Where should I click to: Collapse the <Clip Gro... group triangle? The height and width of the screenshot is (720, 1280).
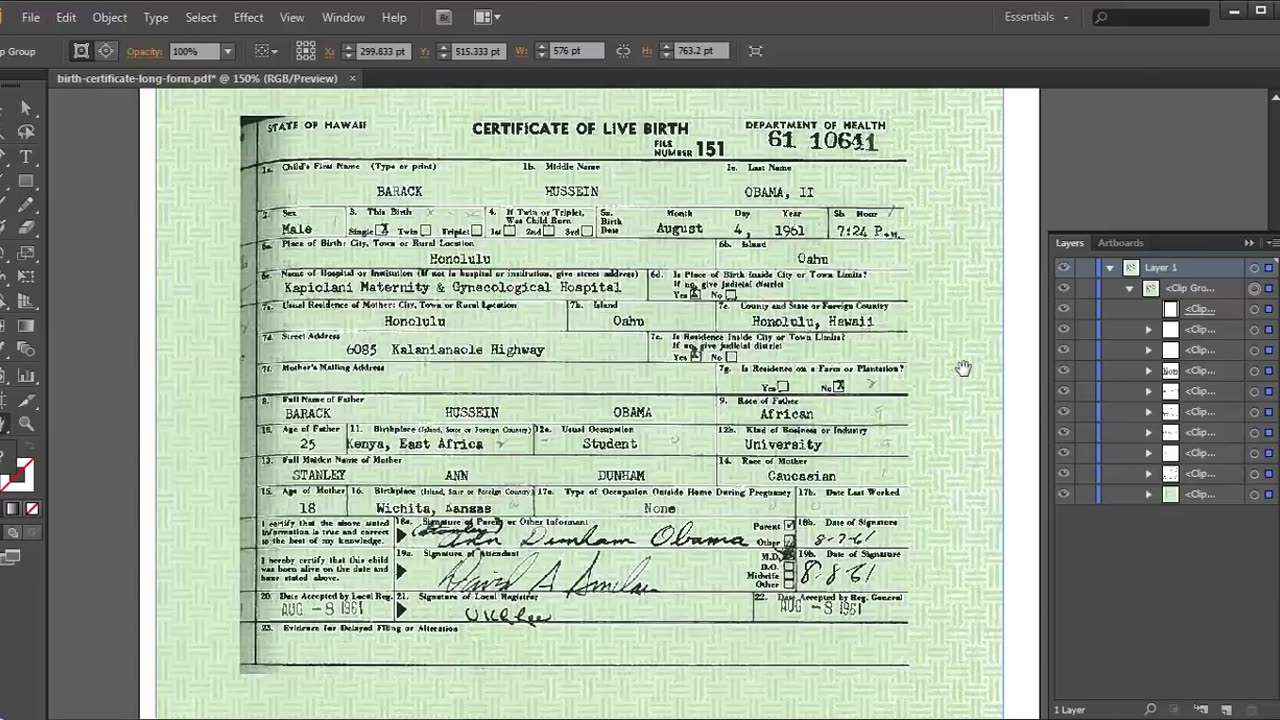click(x=1129, y=288)
